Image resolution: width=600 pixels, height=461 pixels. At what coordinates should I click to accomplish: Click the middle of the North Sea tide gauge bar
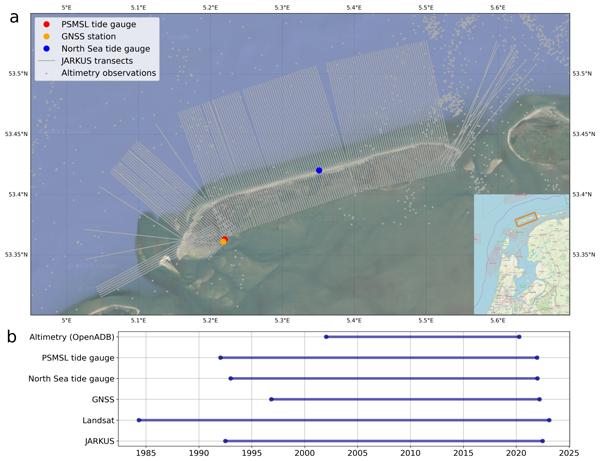coord(384,378)
